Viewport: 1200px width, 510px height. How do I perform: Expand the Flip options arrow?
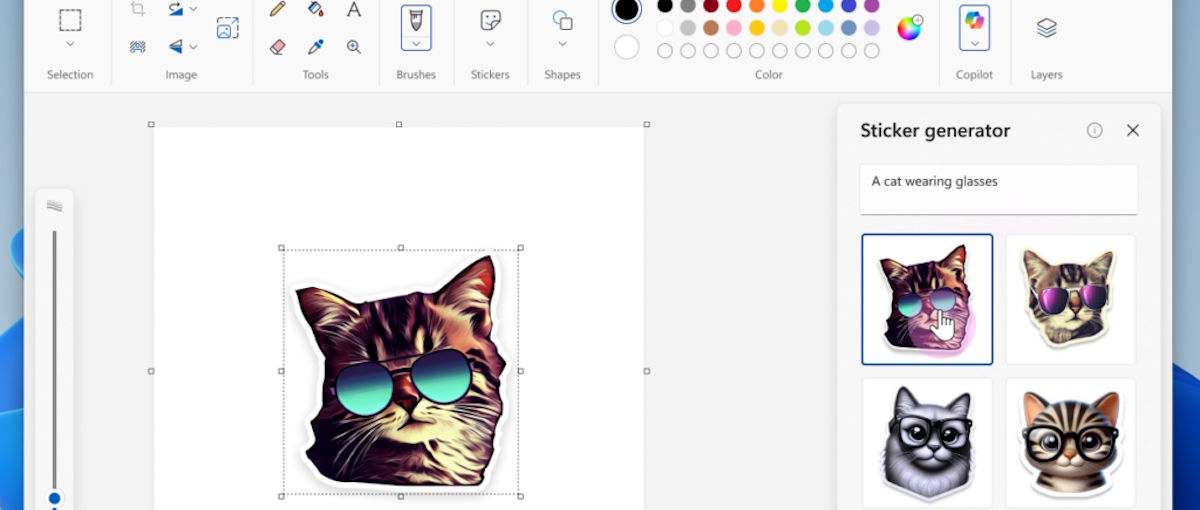[193, 46]
